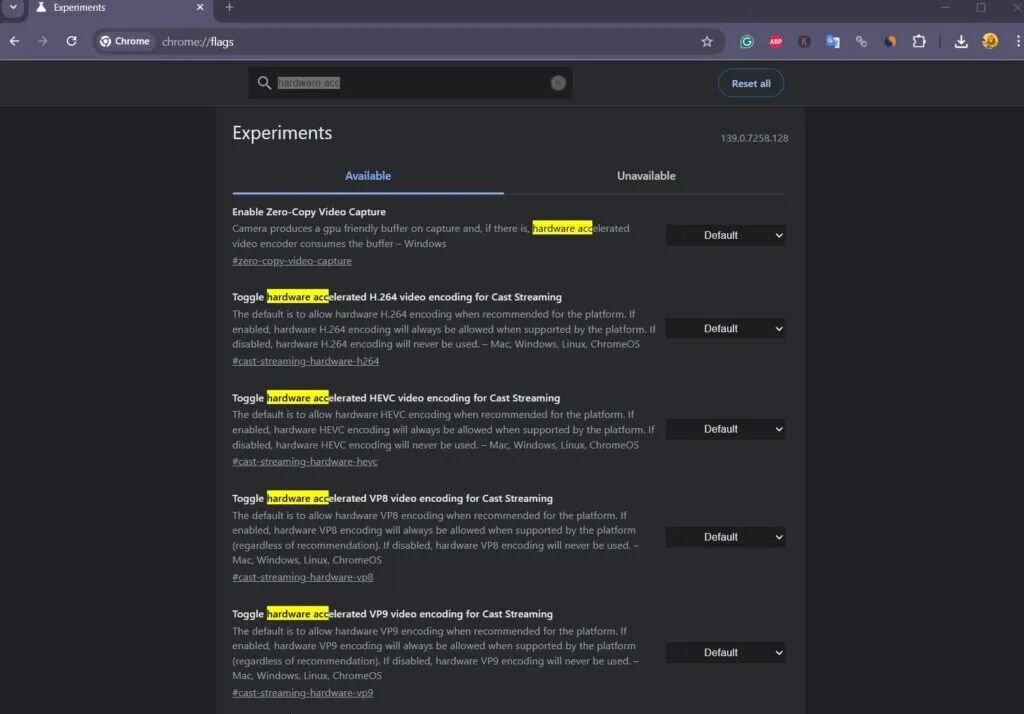Viewport: 1024px width, 714px height.
Task: Click the Enable Zero-Copy Video Capture title
Action: 309,212
